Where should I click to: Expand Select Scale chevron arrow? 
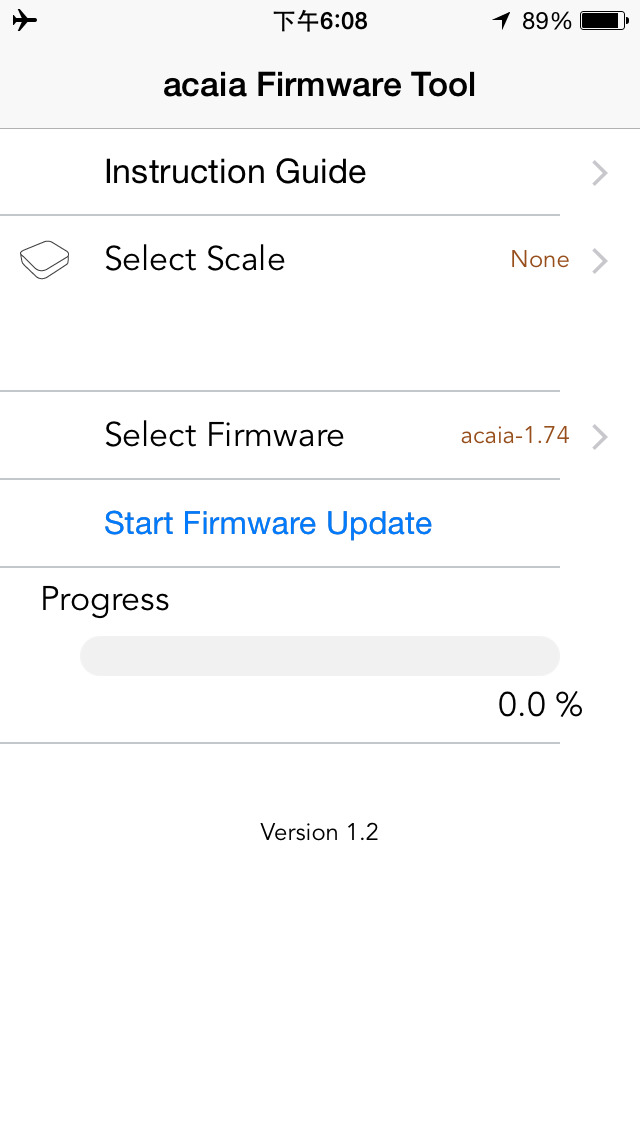click(x=599, y=261)
